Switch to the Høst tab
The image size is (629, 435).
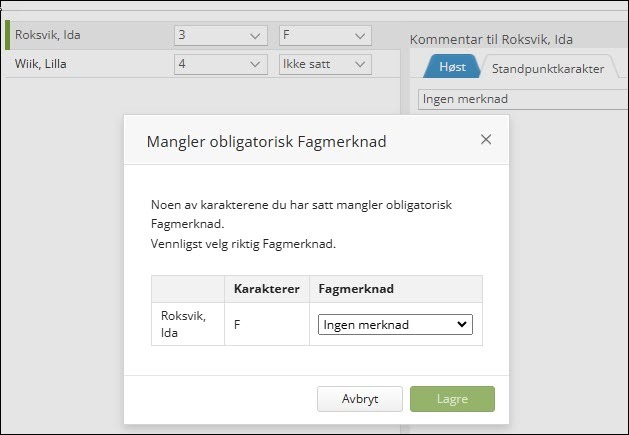tap(450, 69)
